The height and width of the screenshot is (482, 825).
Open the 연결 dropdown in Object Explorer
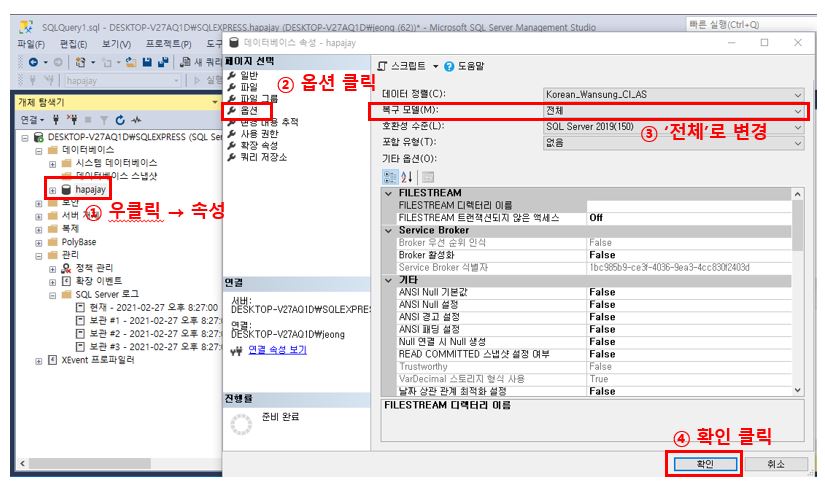pyautogui.click(x=32, y=120)
